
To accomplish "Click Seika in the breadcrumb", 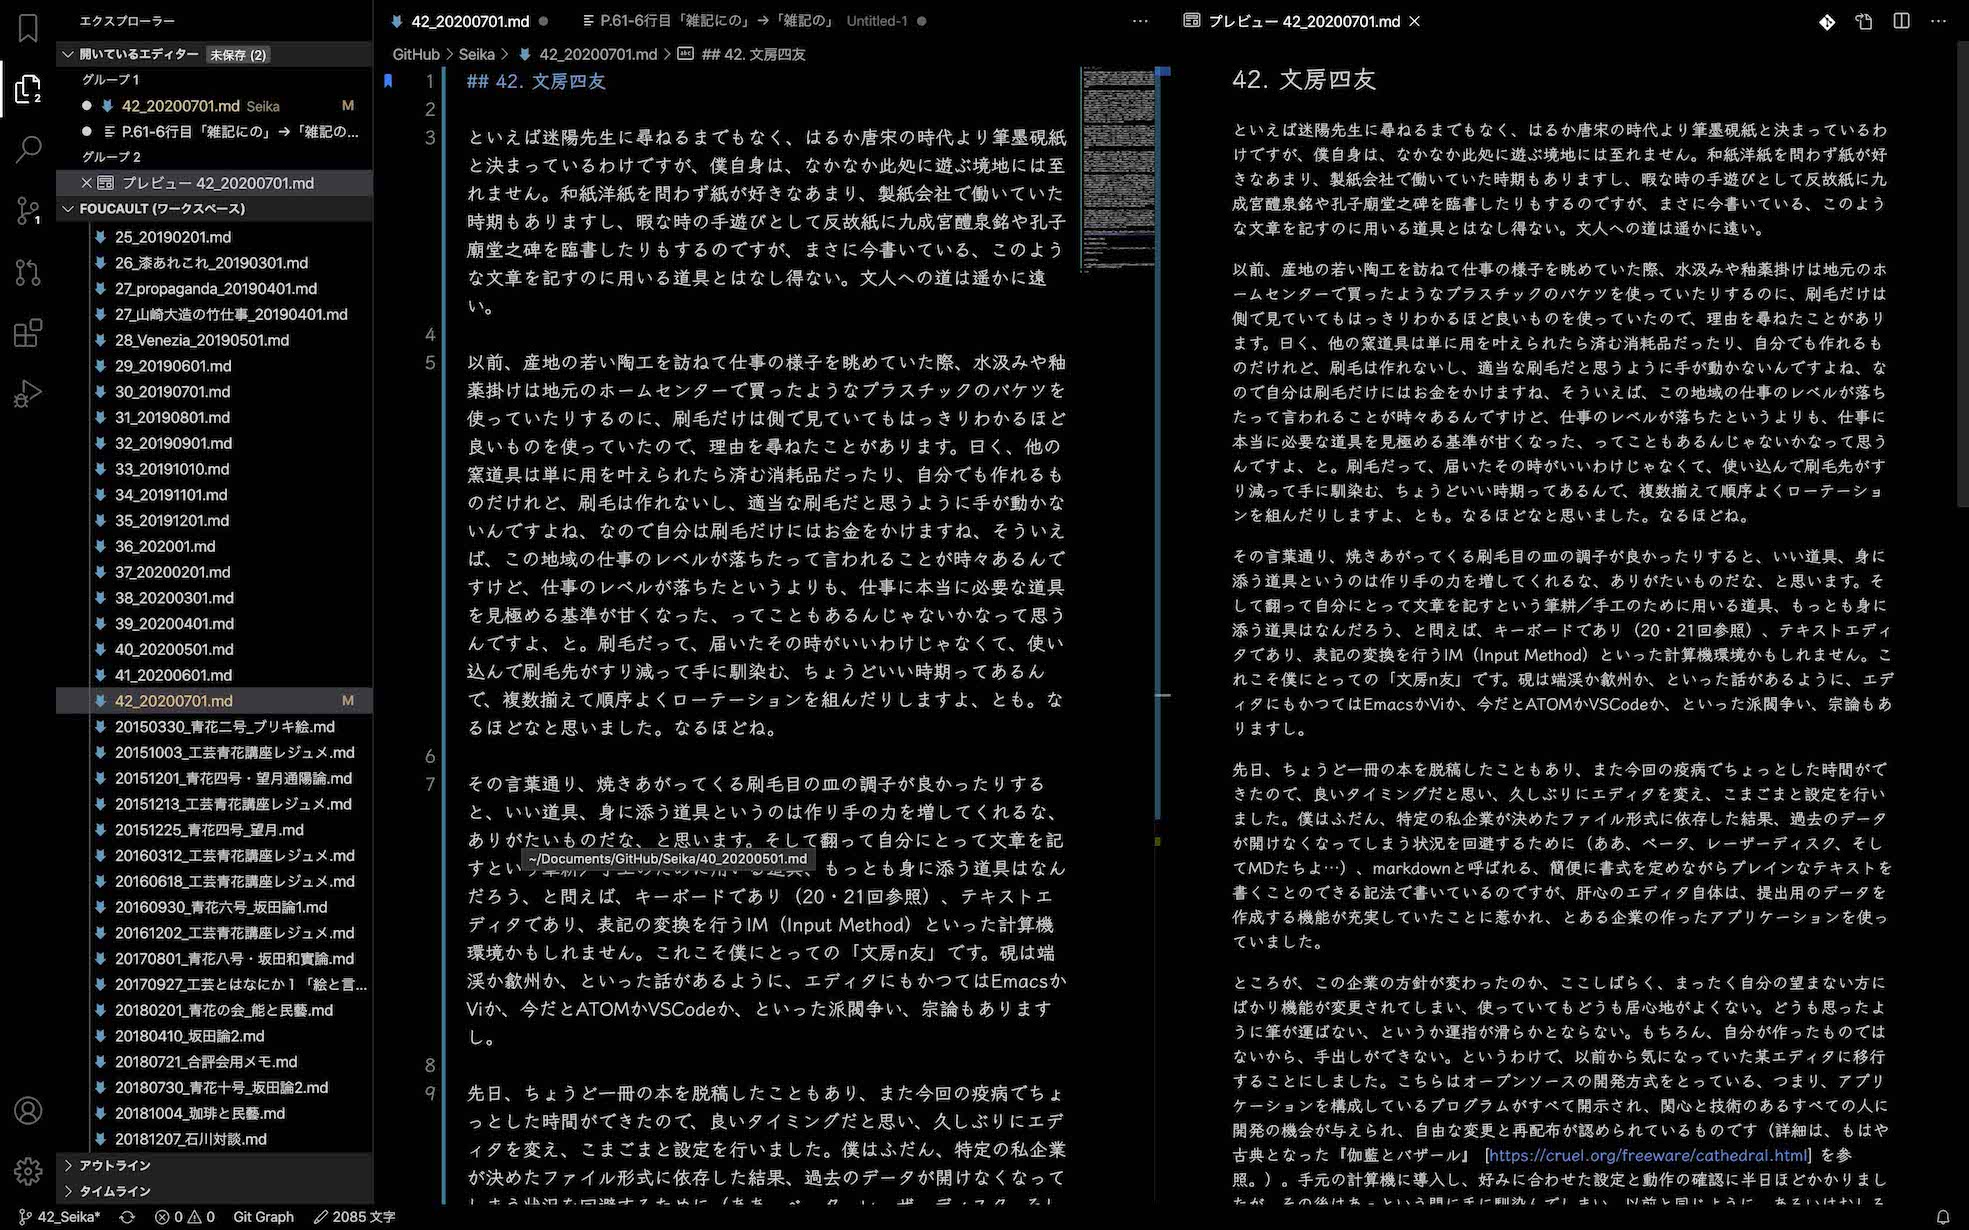I will (477, 54).
